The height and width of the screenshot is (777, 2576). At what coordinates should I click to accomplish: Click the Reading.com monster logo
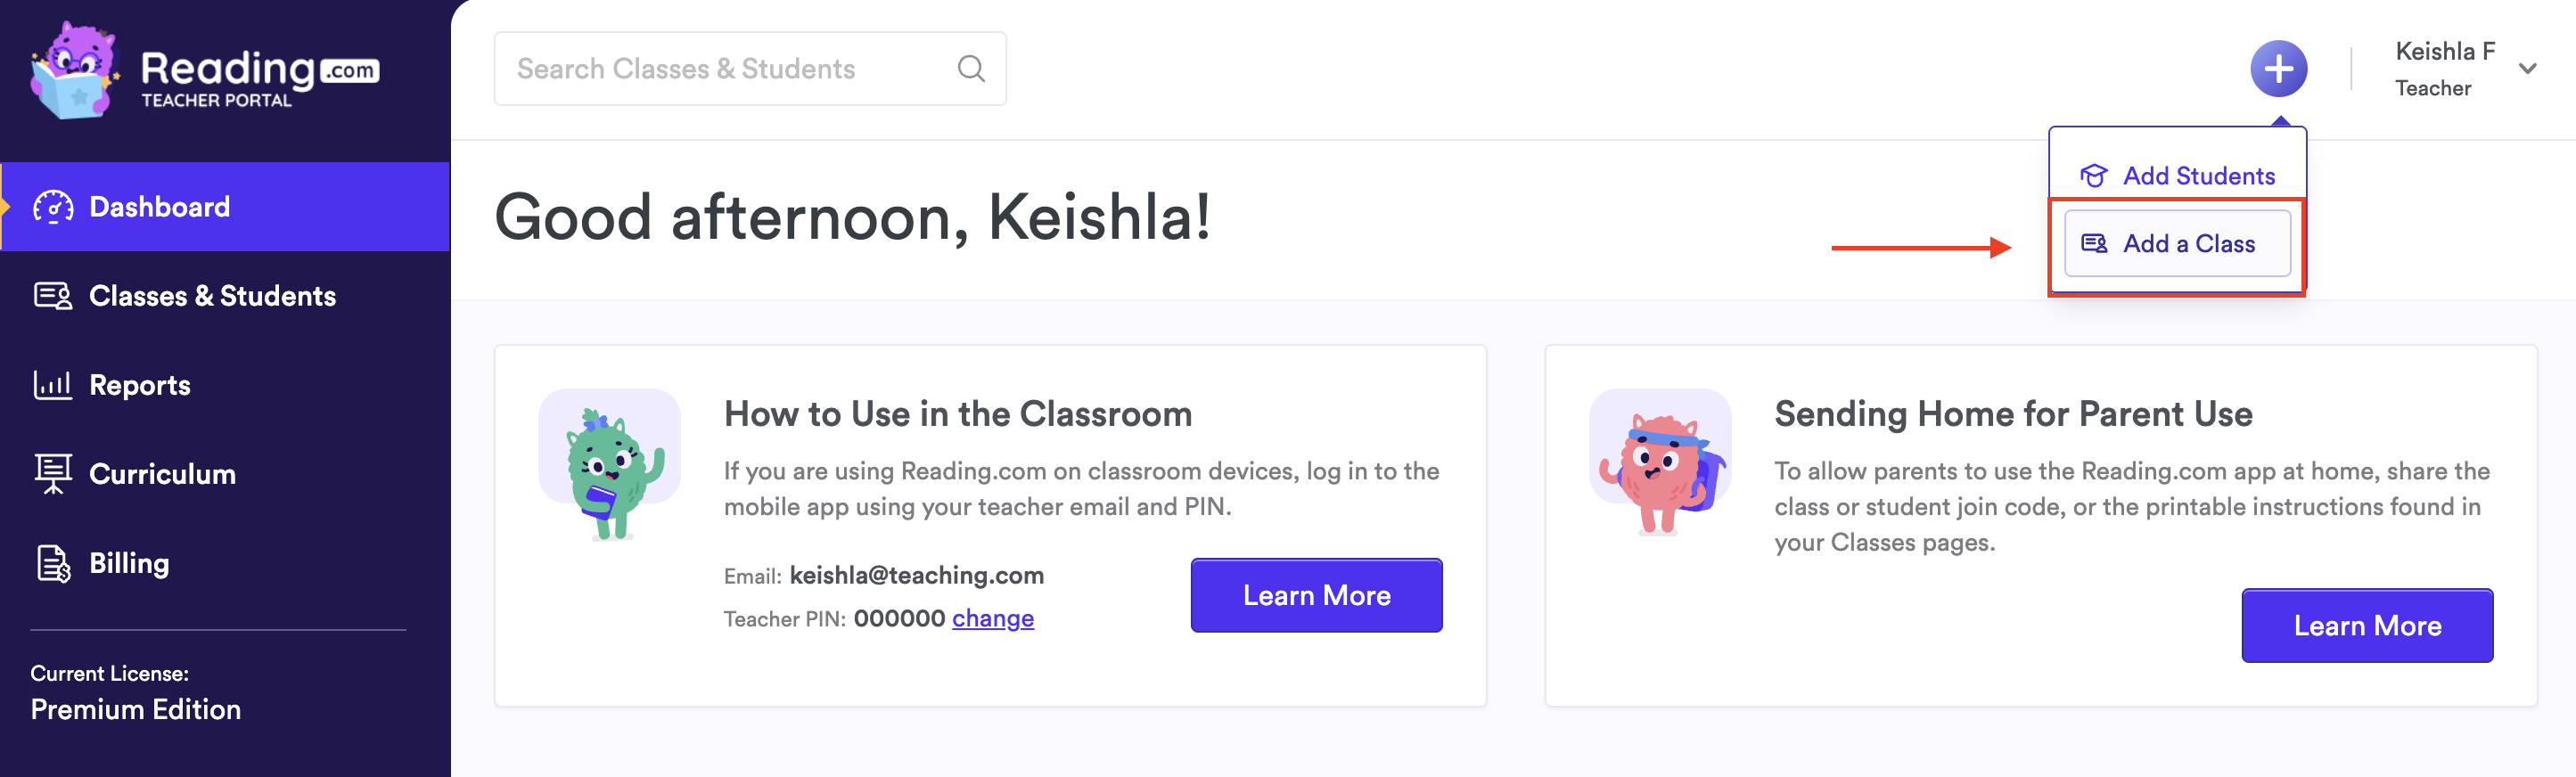tap(74, 70)
